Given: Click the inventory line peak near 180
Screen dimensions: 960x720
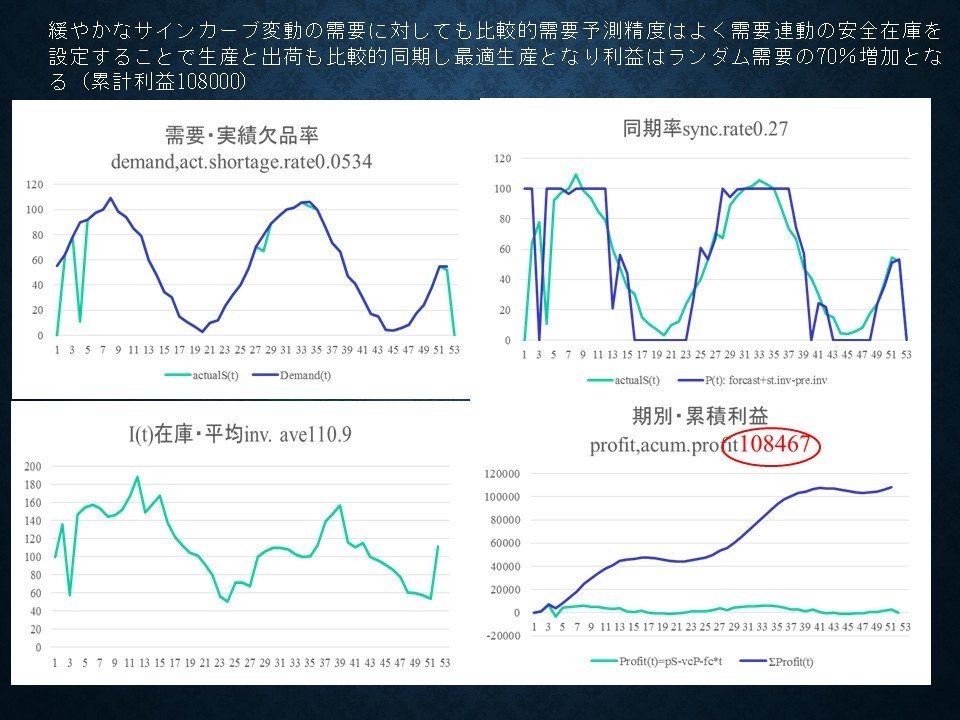Looking at the screenshot, I should tap(137, 477).
